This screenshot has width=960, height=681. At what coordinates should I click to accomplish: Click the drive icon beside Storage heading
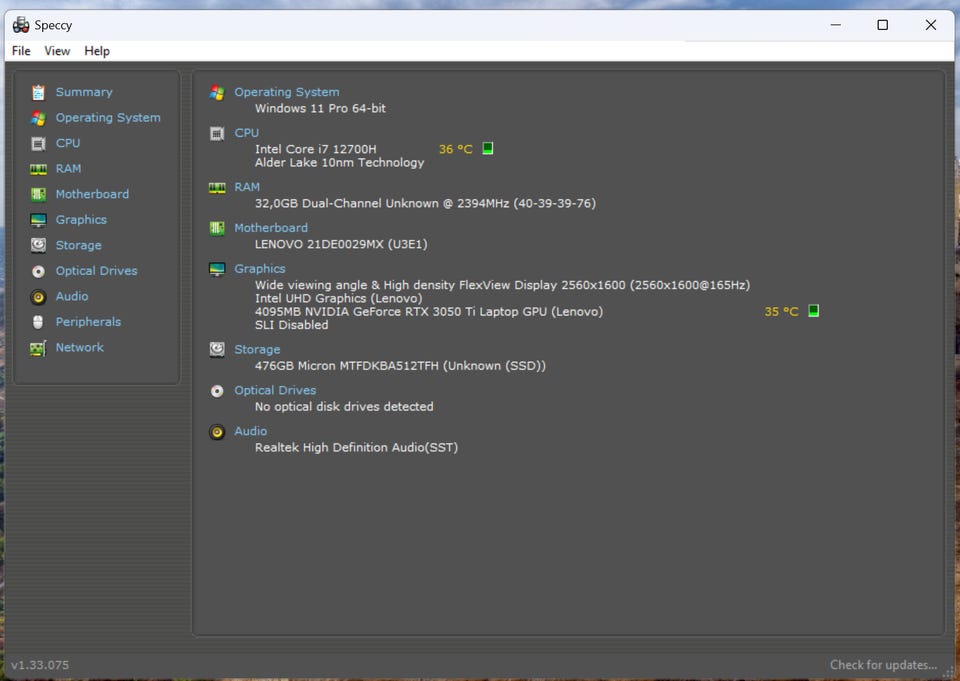[217, 350]
